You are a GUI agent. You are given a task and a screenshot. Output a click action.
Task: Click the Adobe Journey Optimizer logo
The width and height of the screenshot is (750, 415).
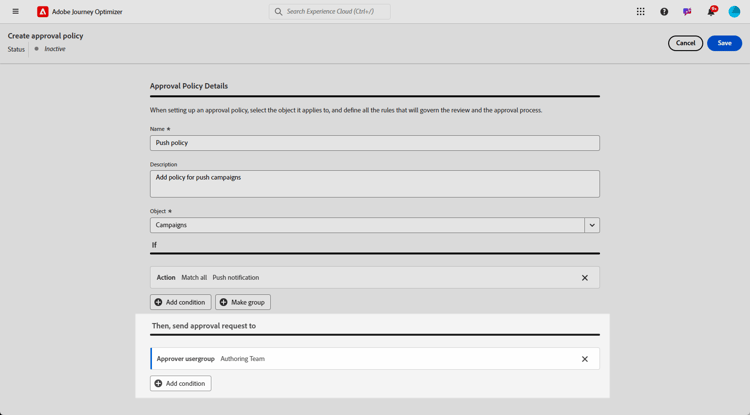coord(43,11)
